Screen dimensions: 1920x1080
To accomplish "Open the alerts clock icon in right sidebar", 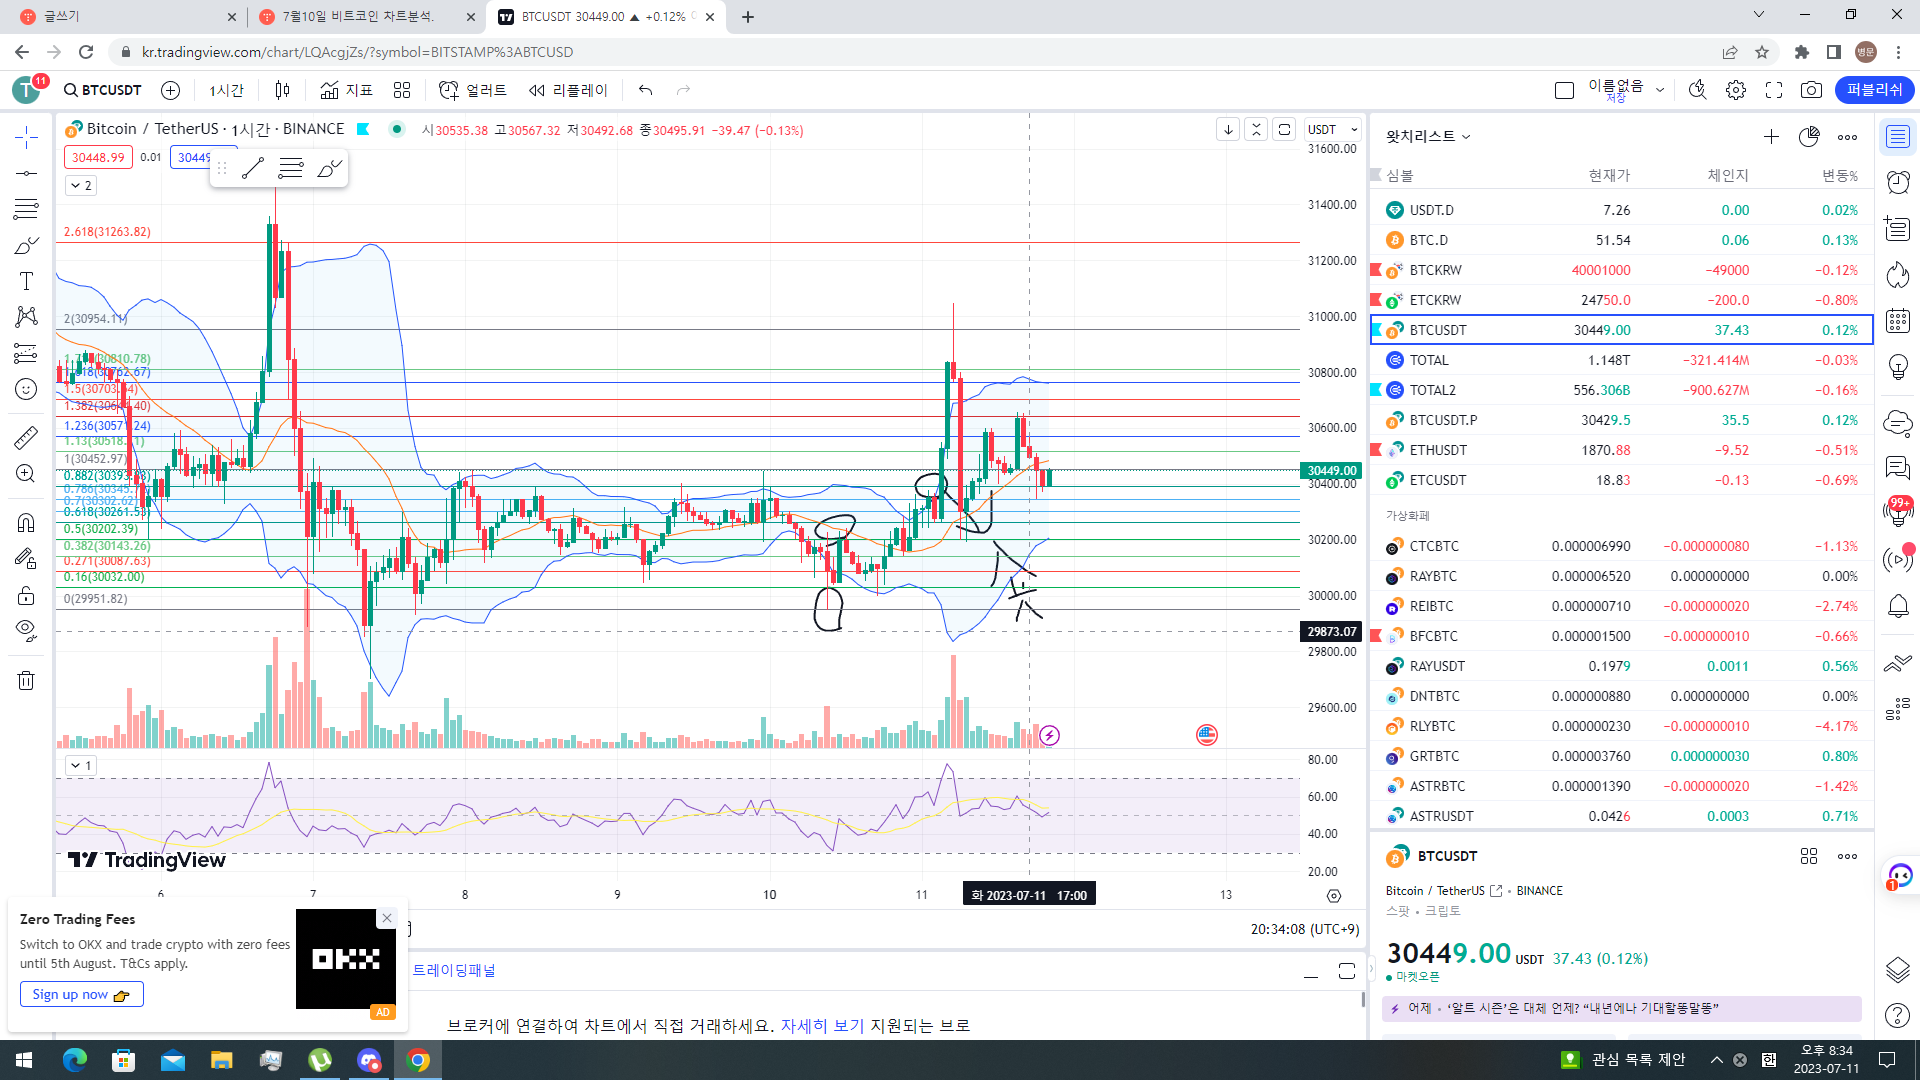I will pyautogui.click(x=1898, y=182).
